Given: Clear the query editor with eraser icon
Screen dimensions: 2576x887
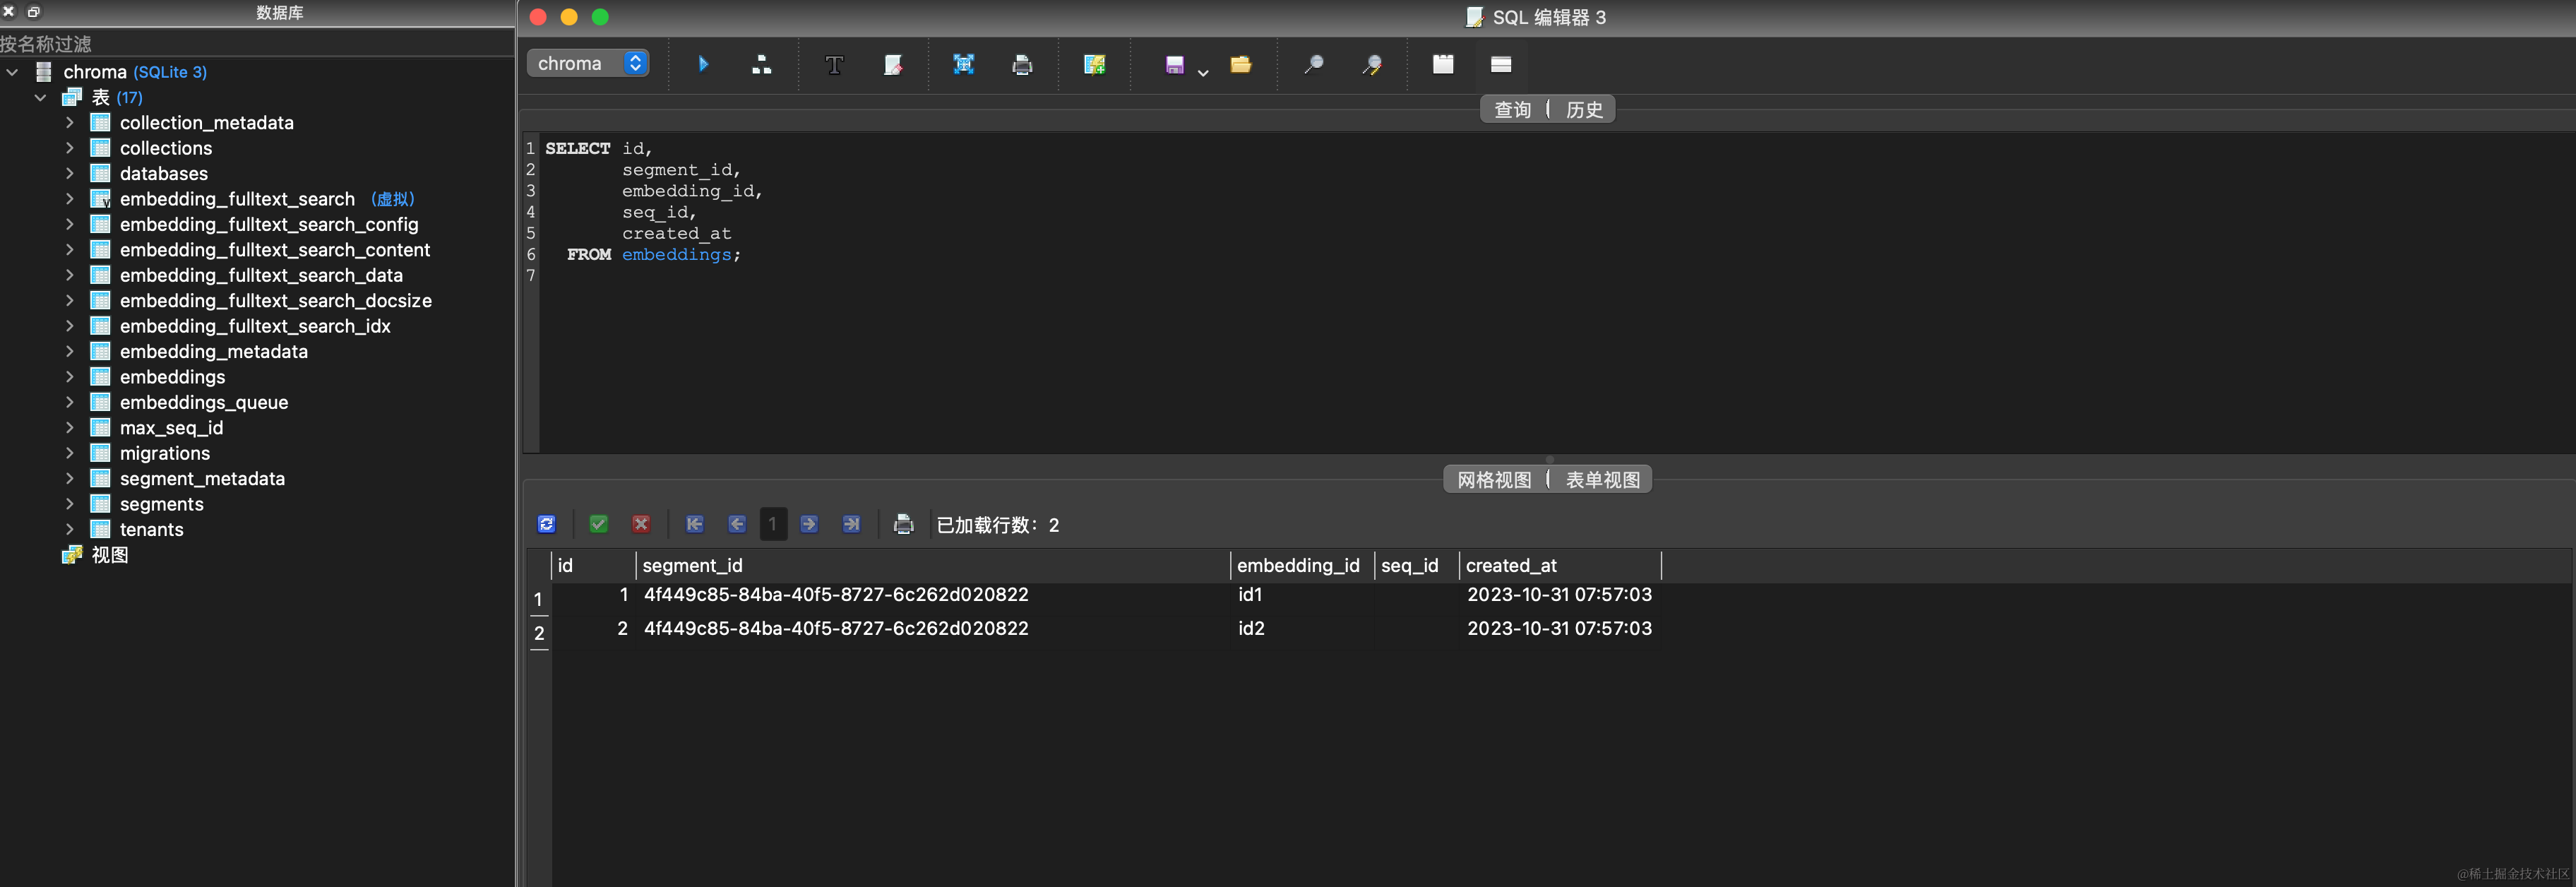Looking at the screenshot, I should click(893, 65).
